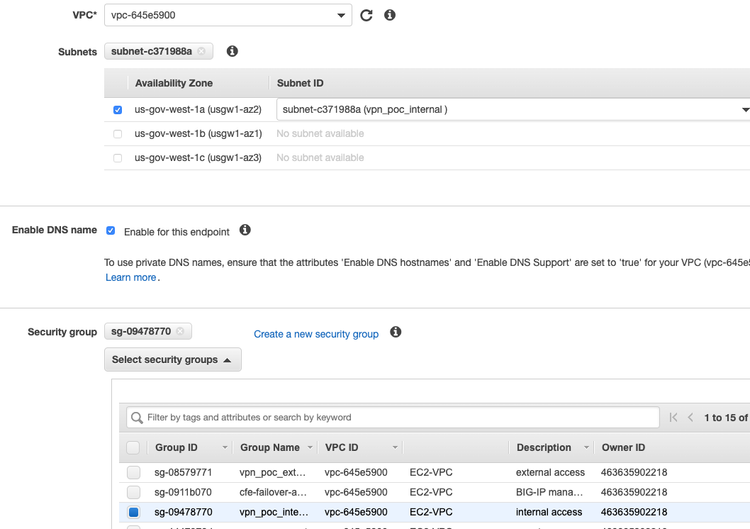This screenshot has width=750, height=529.
Task: Jump to first page of security groups
Action: [x=674, y=418]
